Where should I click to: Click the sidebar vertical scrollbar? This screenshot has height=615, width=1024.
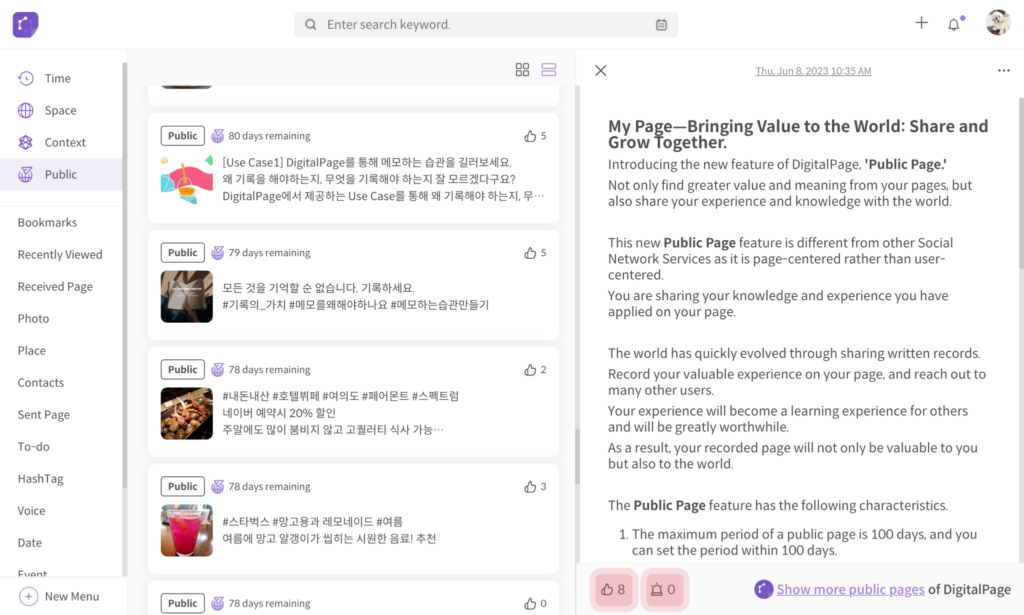[124, 274]
